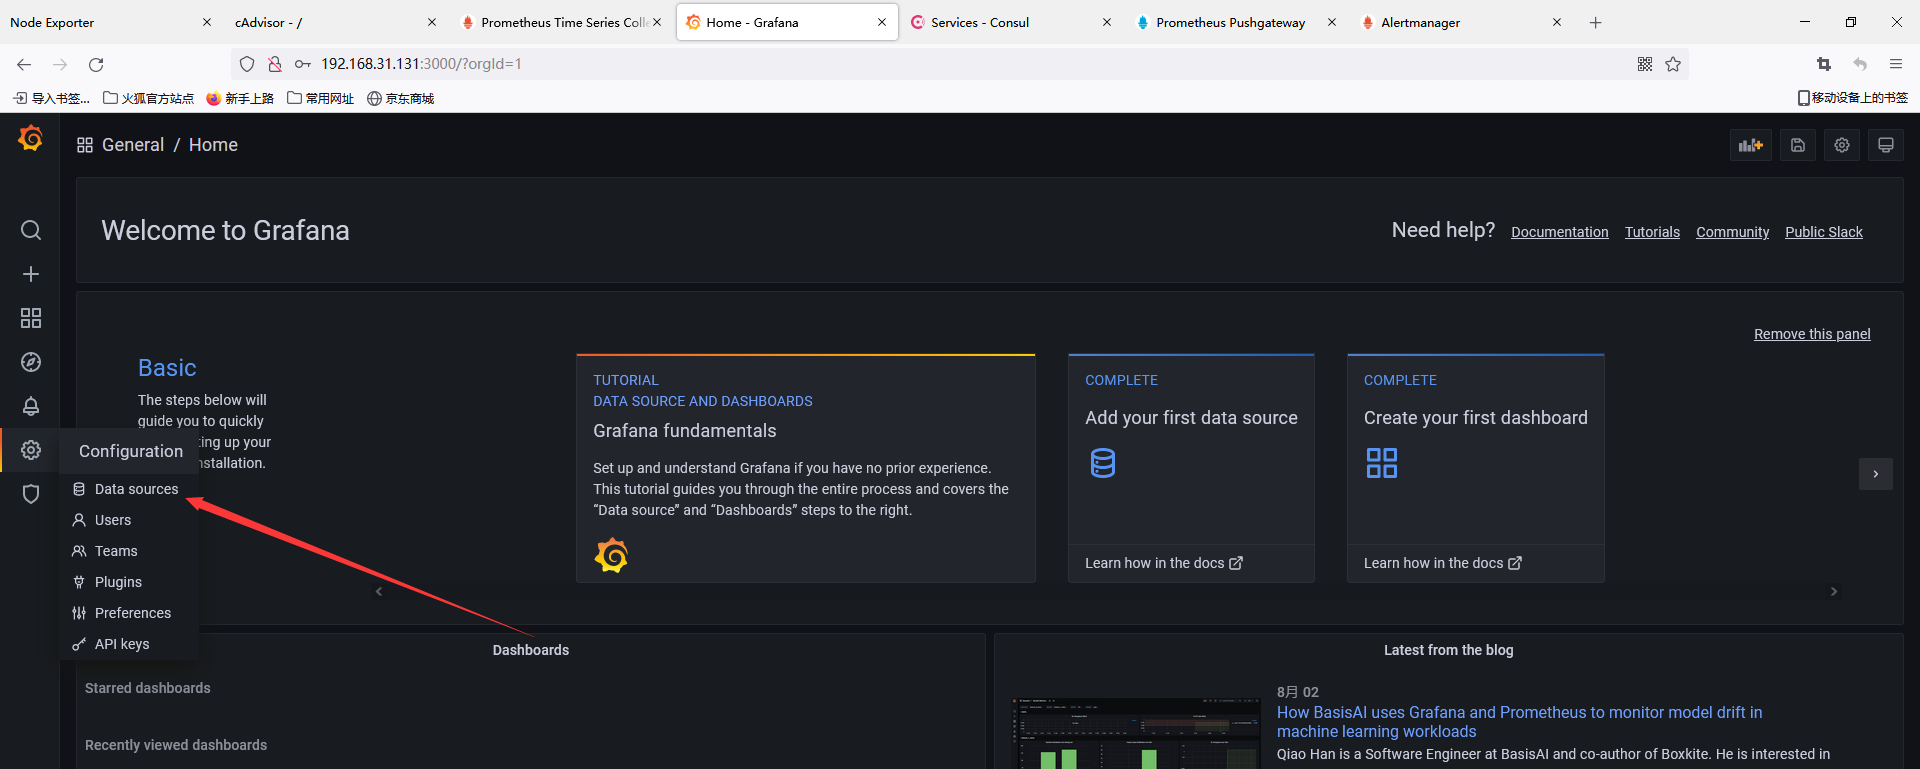Image resolution: width=1920 pixels, height=769 pixels.
Task: Open a new browser tab
Action: click(x=1596, y=22)
